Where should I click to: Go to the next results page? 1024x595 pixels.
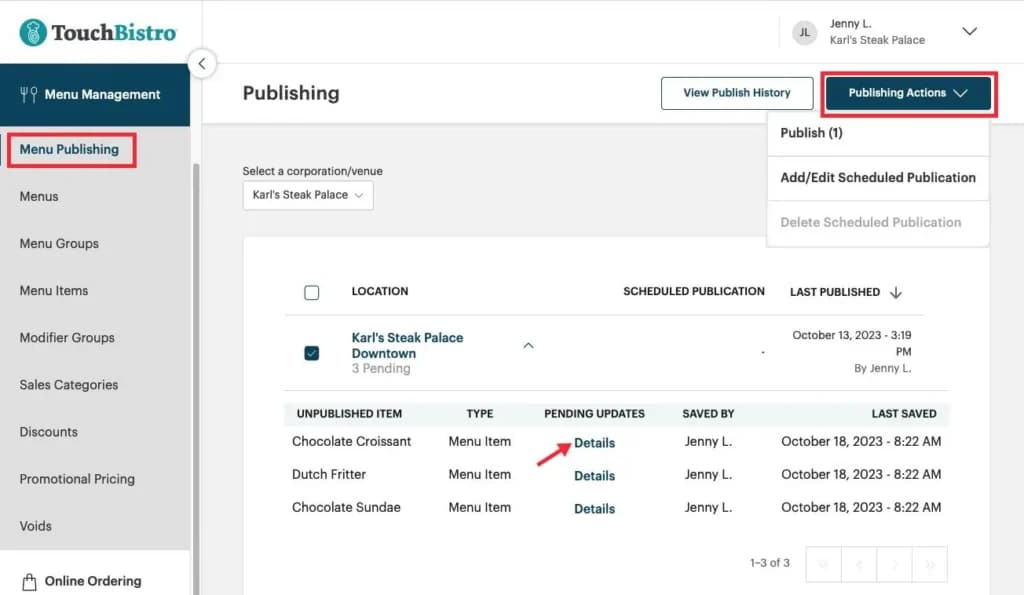[x=894, y=564]
